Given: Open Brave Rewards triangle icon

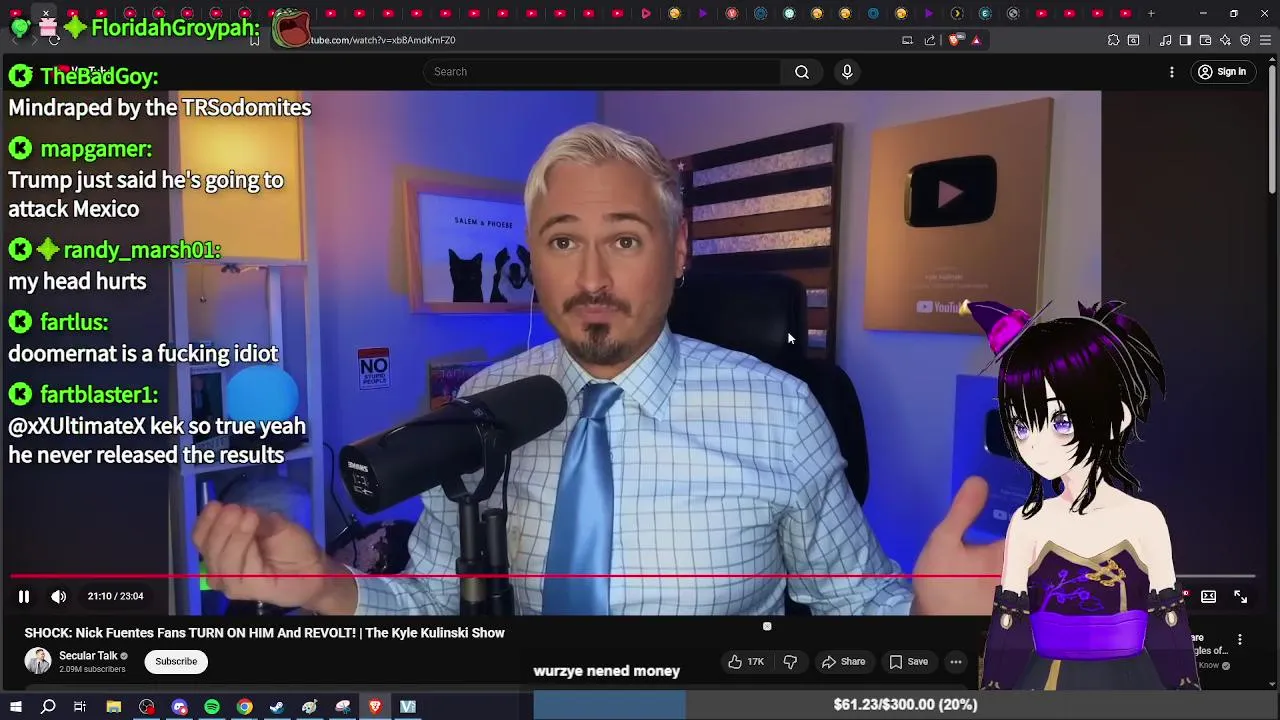Looking at the screenshot, I should coord(976,40).
